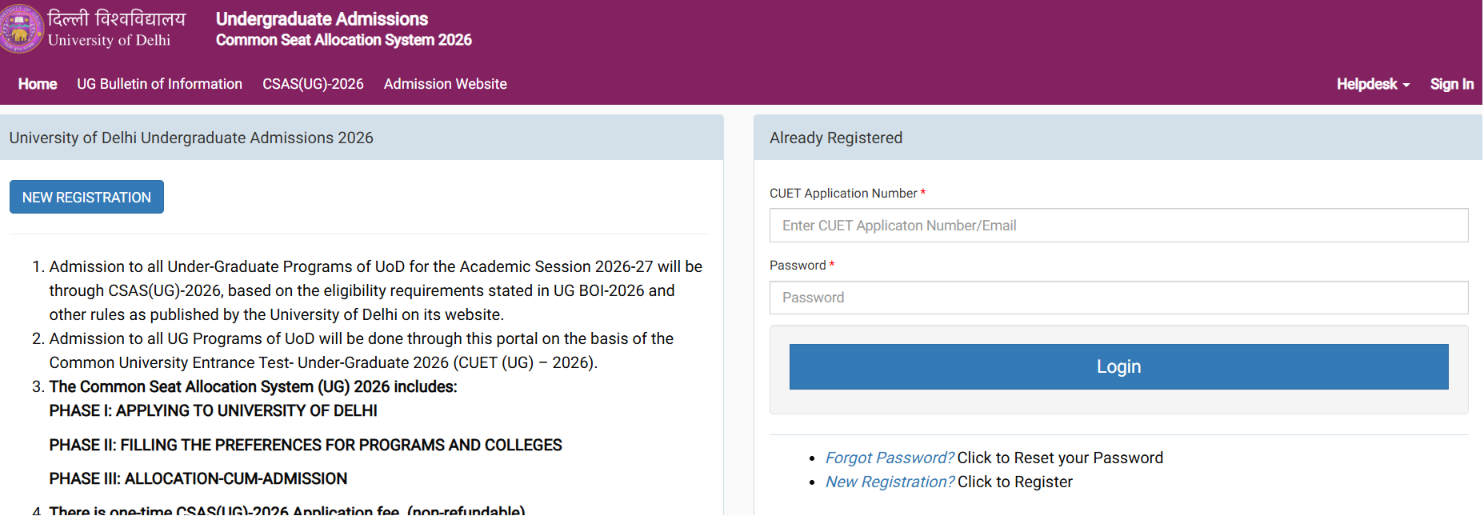1483x516 pixels.
Task: Go to the Home menu item
Action: (38, 84)
